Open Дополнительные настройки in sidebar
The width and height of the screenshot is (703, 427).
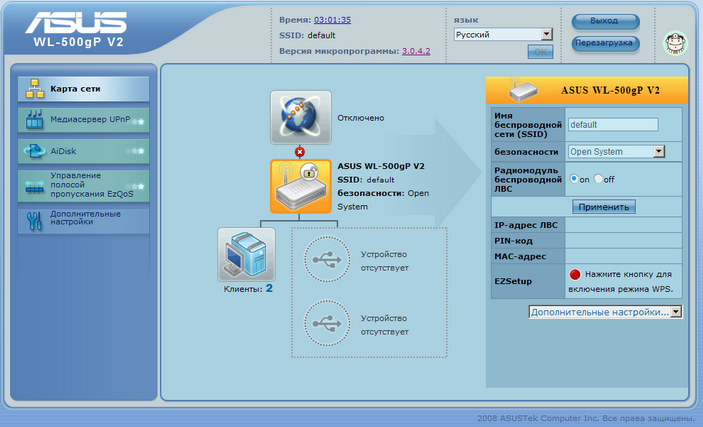pyautogui.click(x=83, y=220)
